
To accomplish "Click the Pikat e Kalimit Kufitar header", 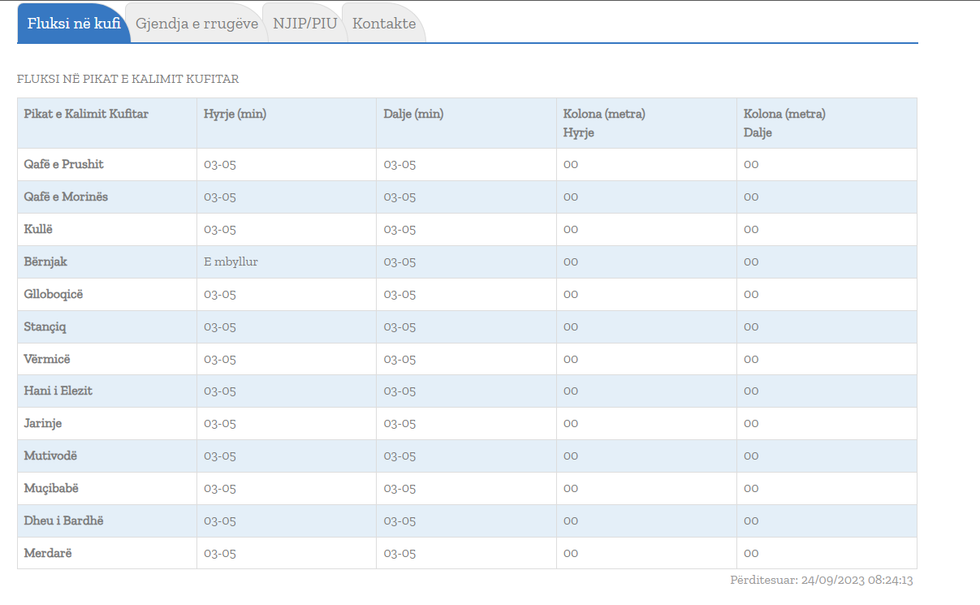I will 86,114.
